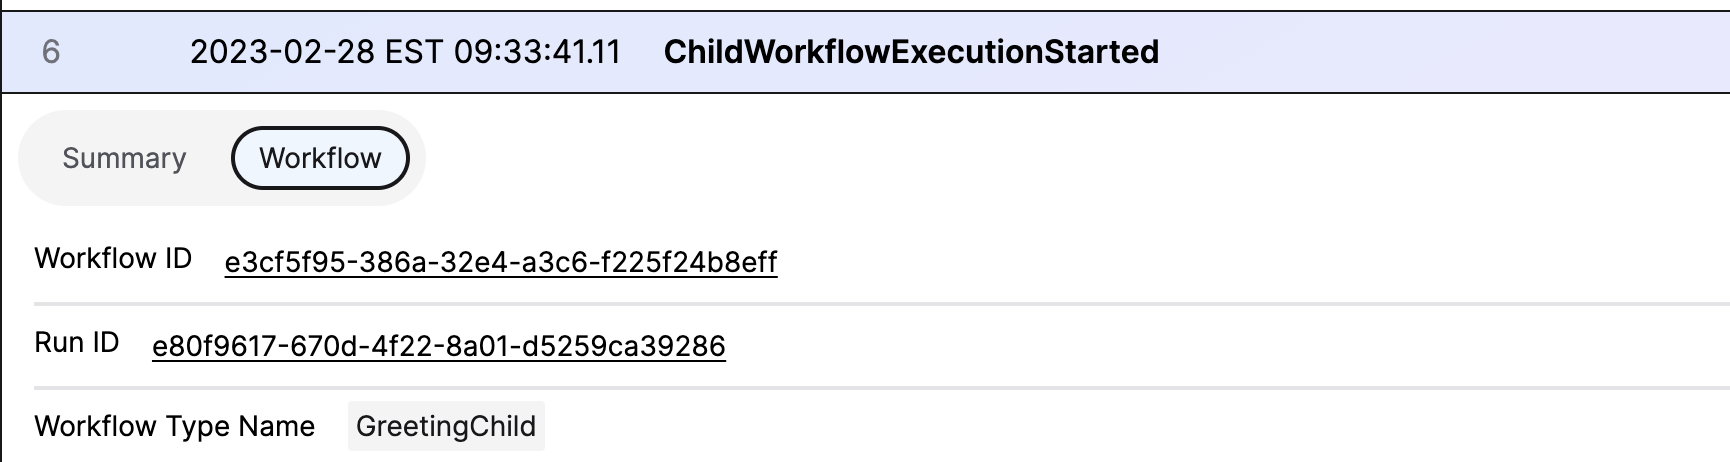Click event ID number 6
This screenshot has height=462, width=1730.
click(x=51, y=52)
